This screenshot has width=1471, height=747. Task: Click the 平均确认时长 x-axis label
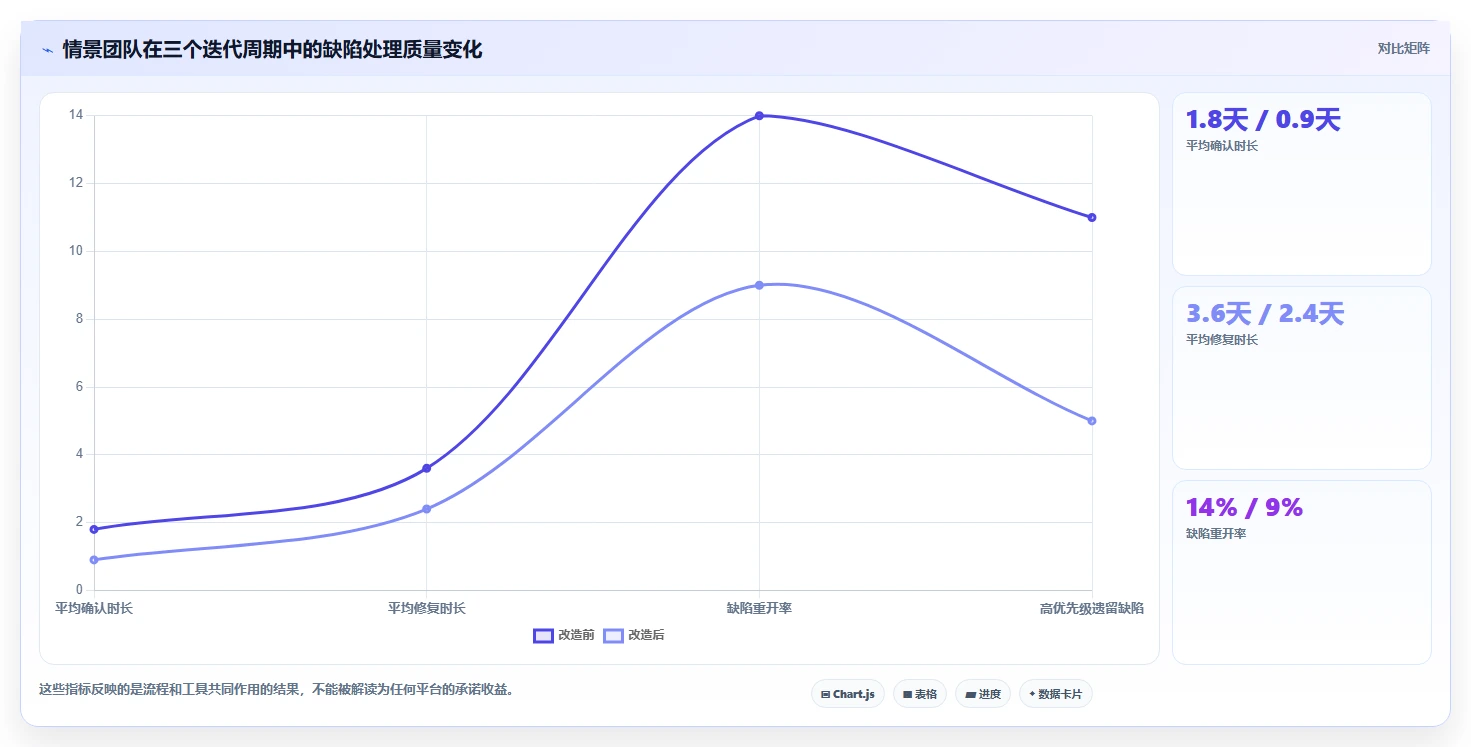(94, 608)
